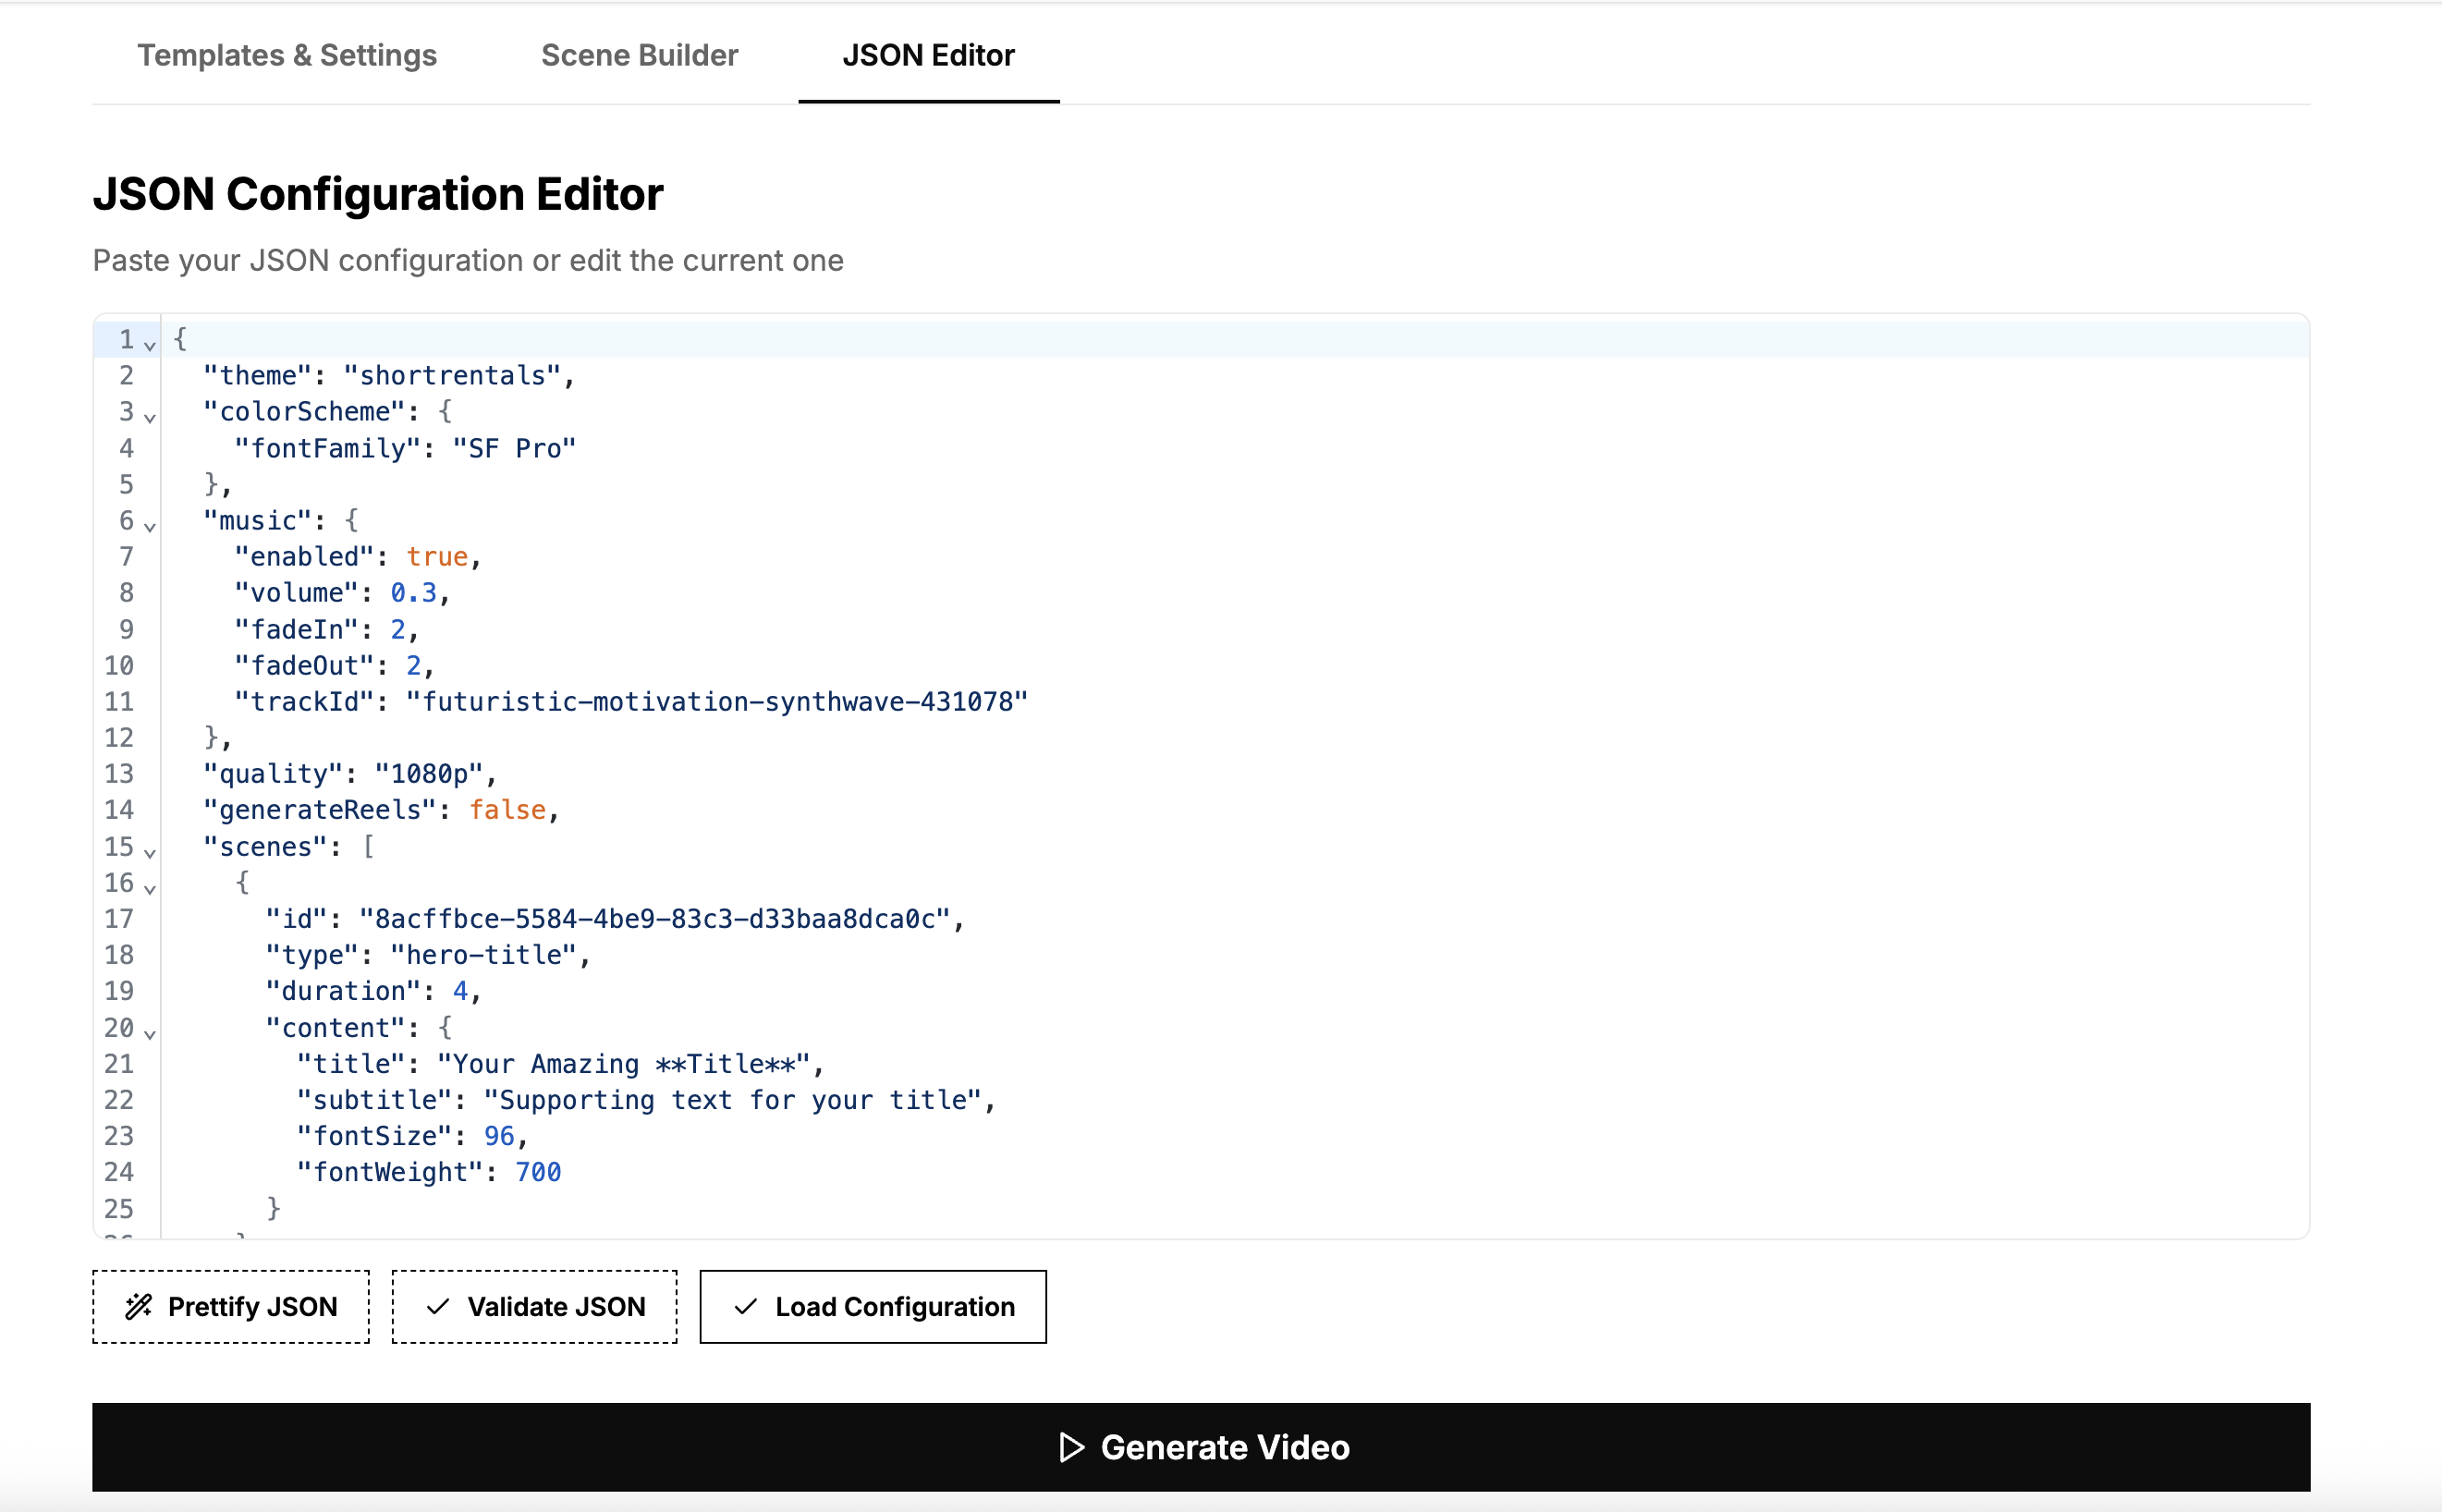Click the duration value 4
2442x1512 pixels.
[x=460, y=991]
